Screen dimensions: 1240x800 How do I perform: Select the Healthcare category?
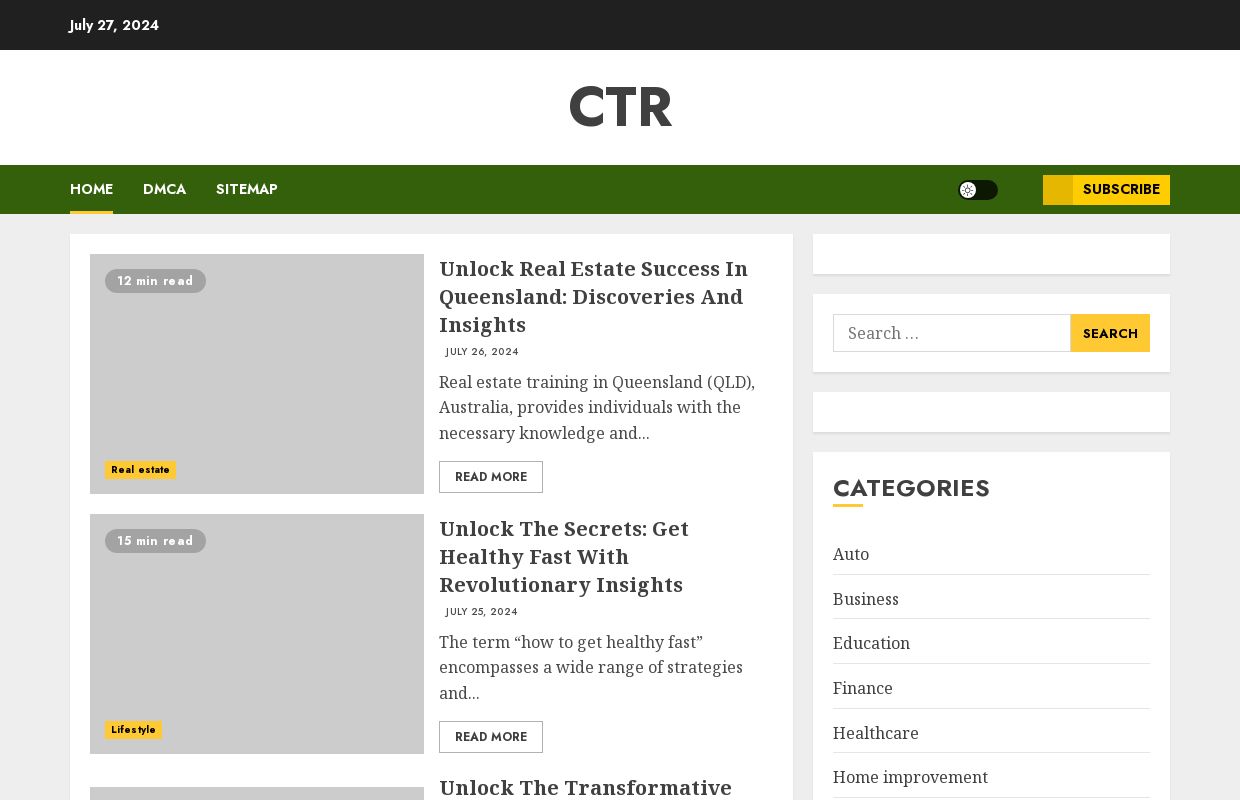[x=876, y=733]
